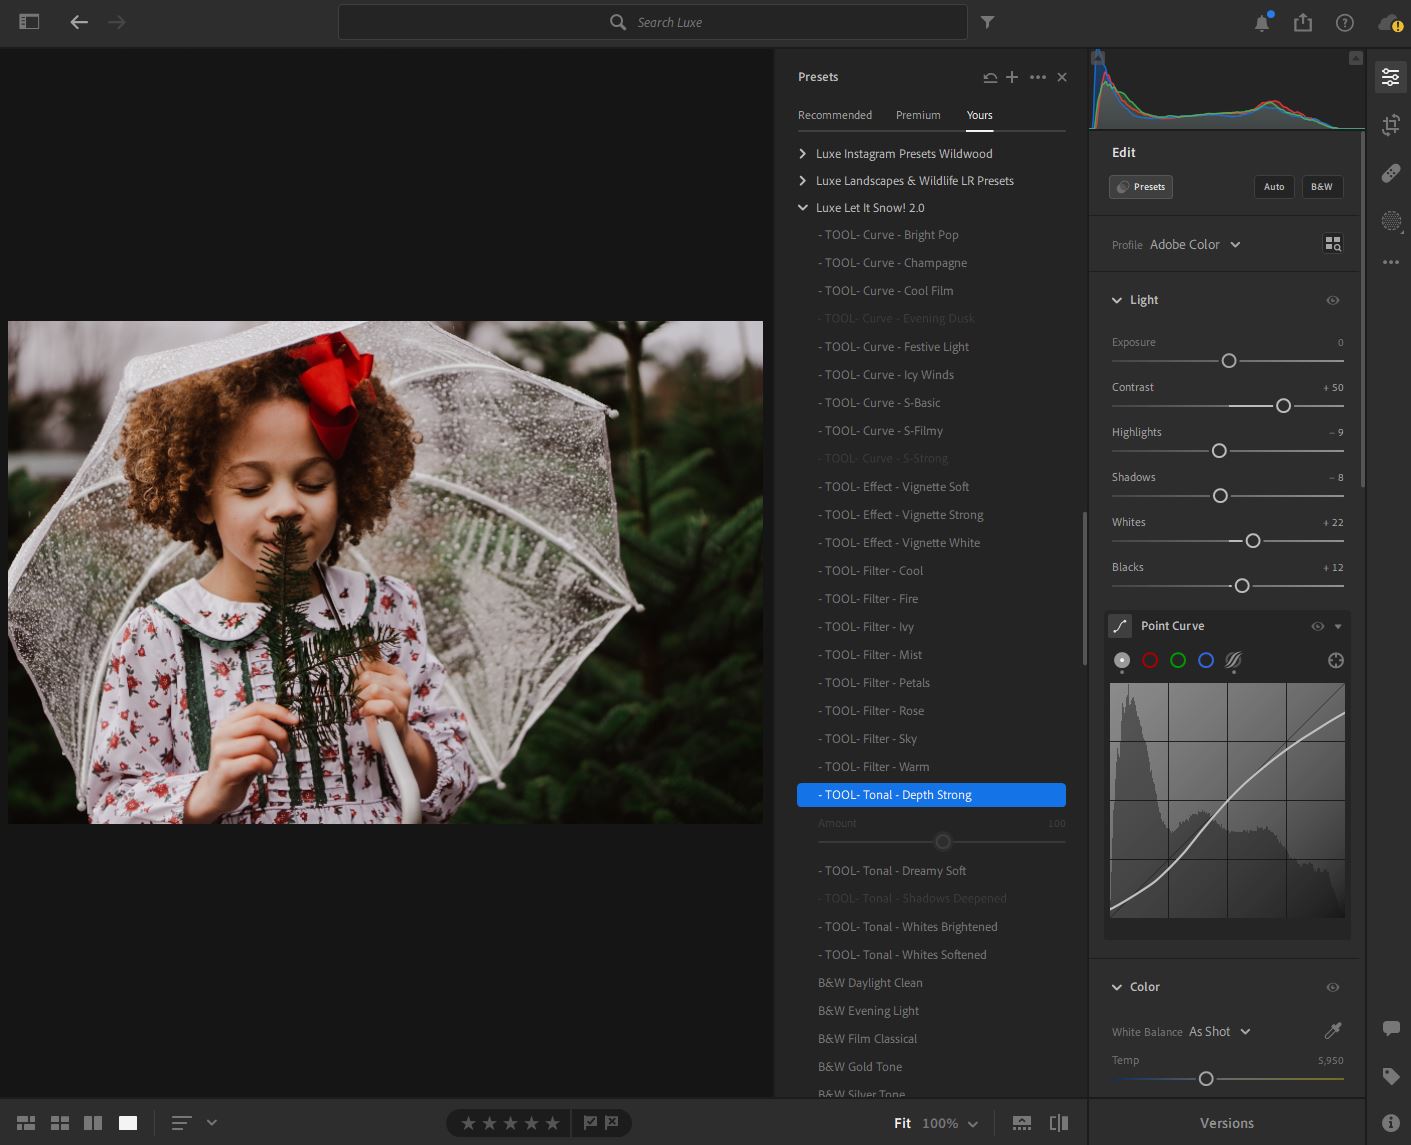Click the Contrast slider handle
Image resolution: width=1411 pixels, height=1145 pixels.
click(x=1283, y=406)
